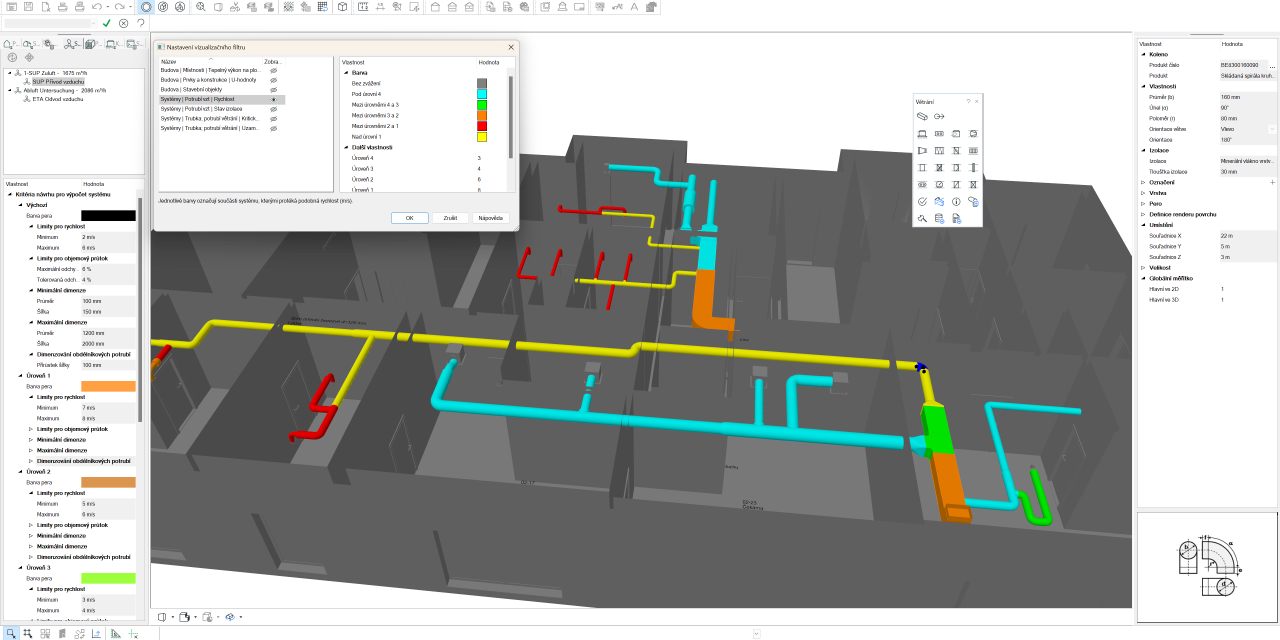The image size is (1280, 640).
Task: Click the OK button in filter dialog
Action: coord(410,217)
